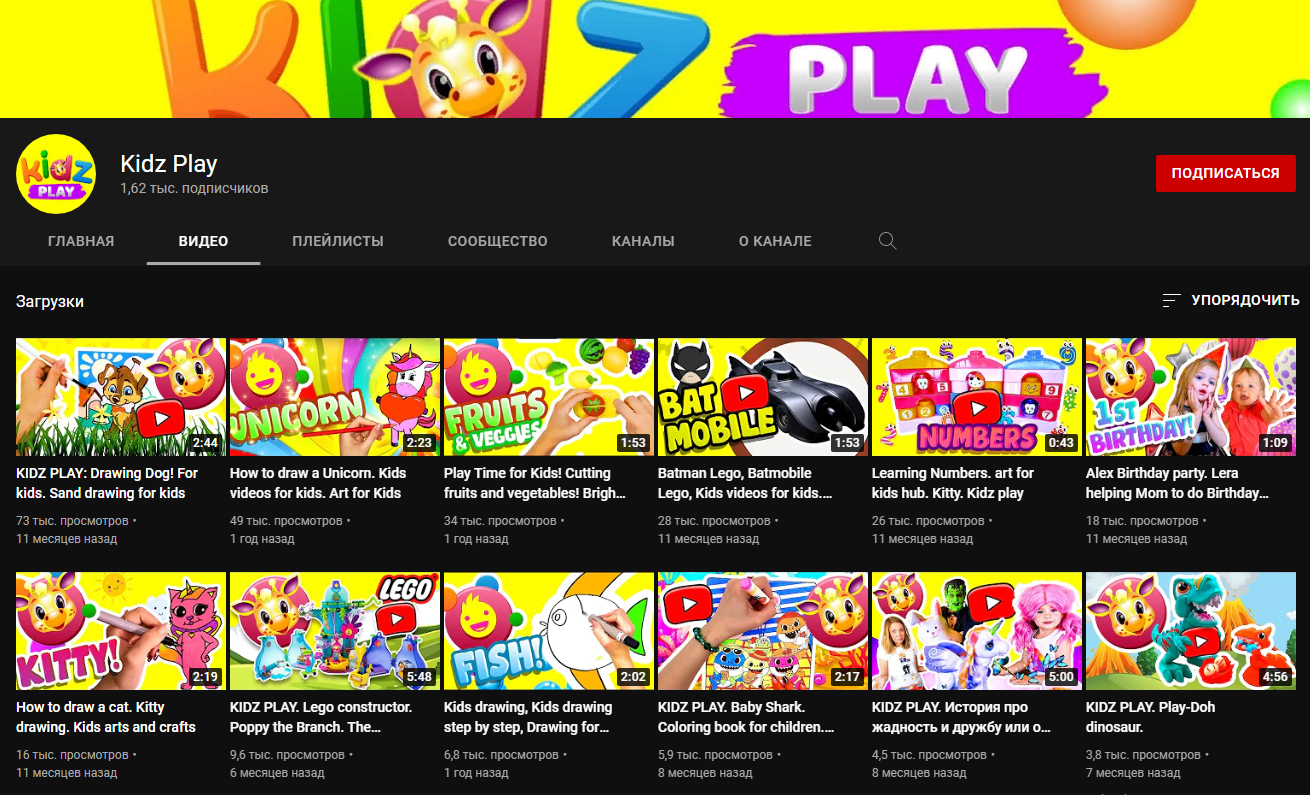Click the sort lines icon beside Упорядочить

tap(1172, 300)
